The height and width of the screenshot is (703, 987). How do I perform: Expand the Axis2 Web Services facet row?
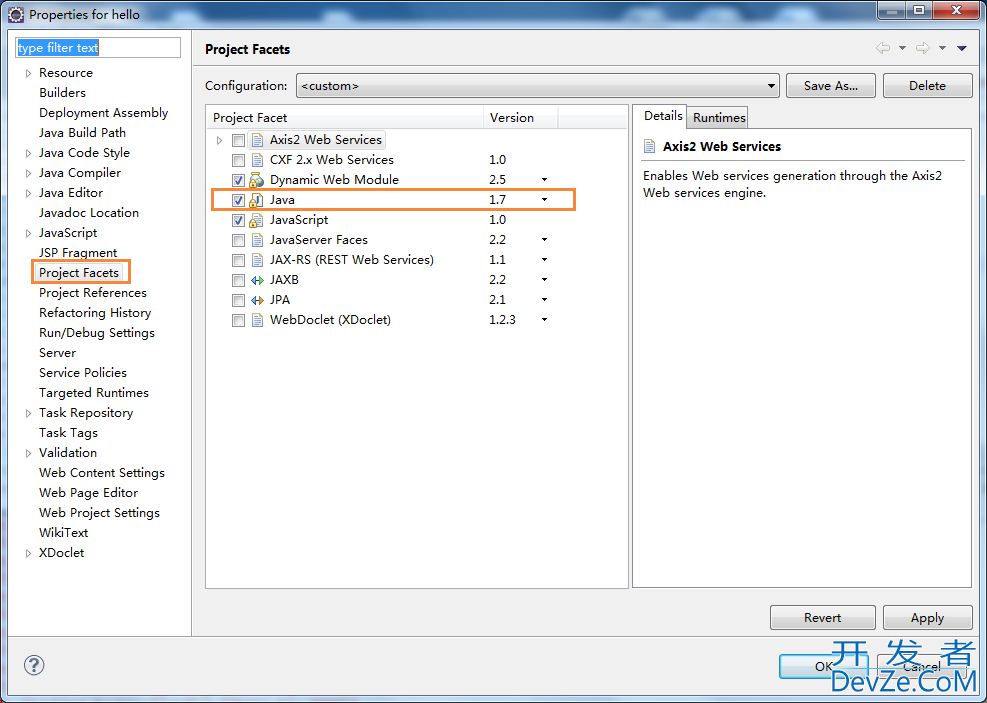pos(219,140)
